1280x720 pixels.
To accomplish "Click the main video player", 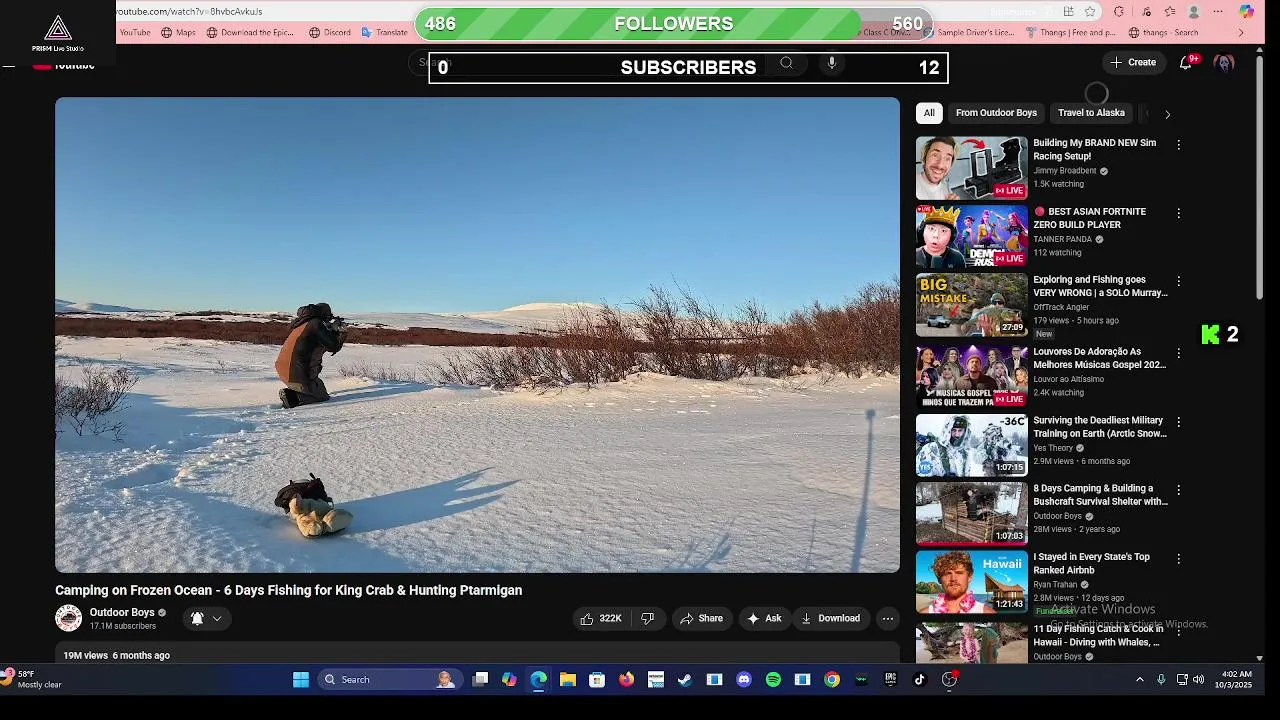I will [x=477, y=335].
